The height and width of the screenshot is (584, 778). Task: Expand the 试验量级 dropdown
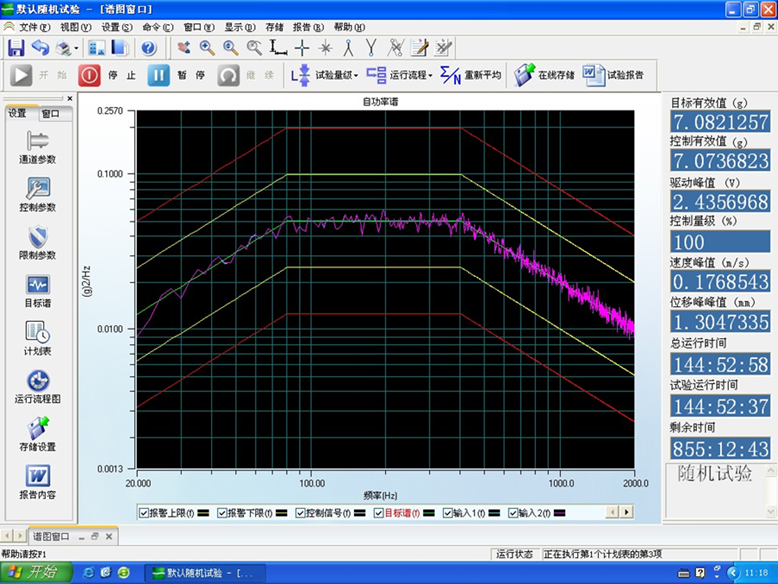[x=324, y=75]
